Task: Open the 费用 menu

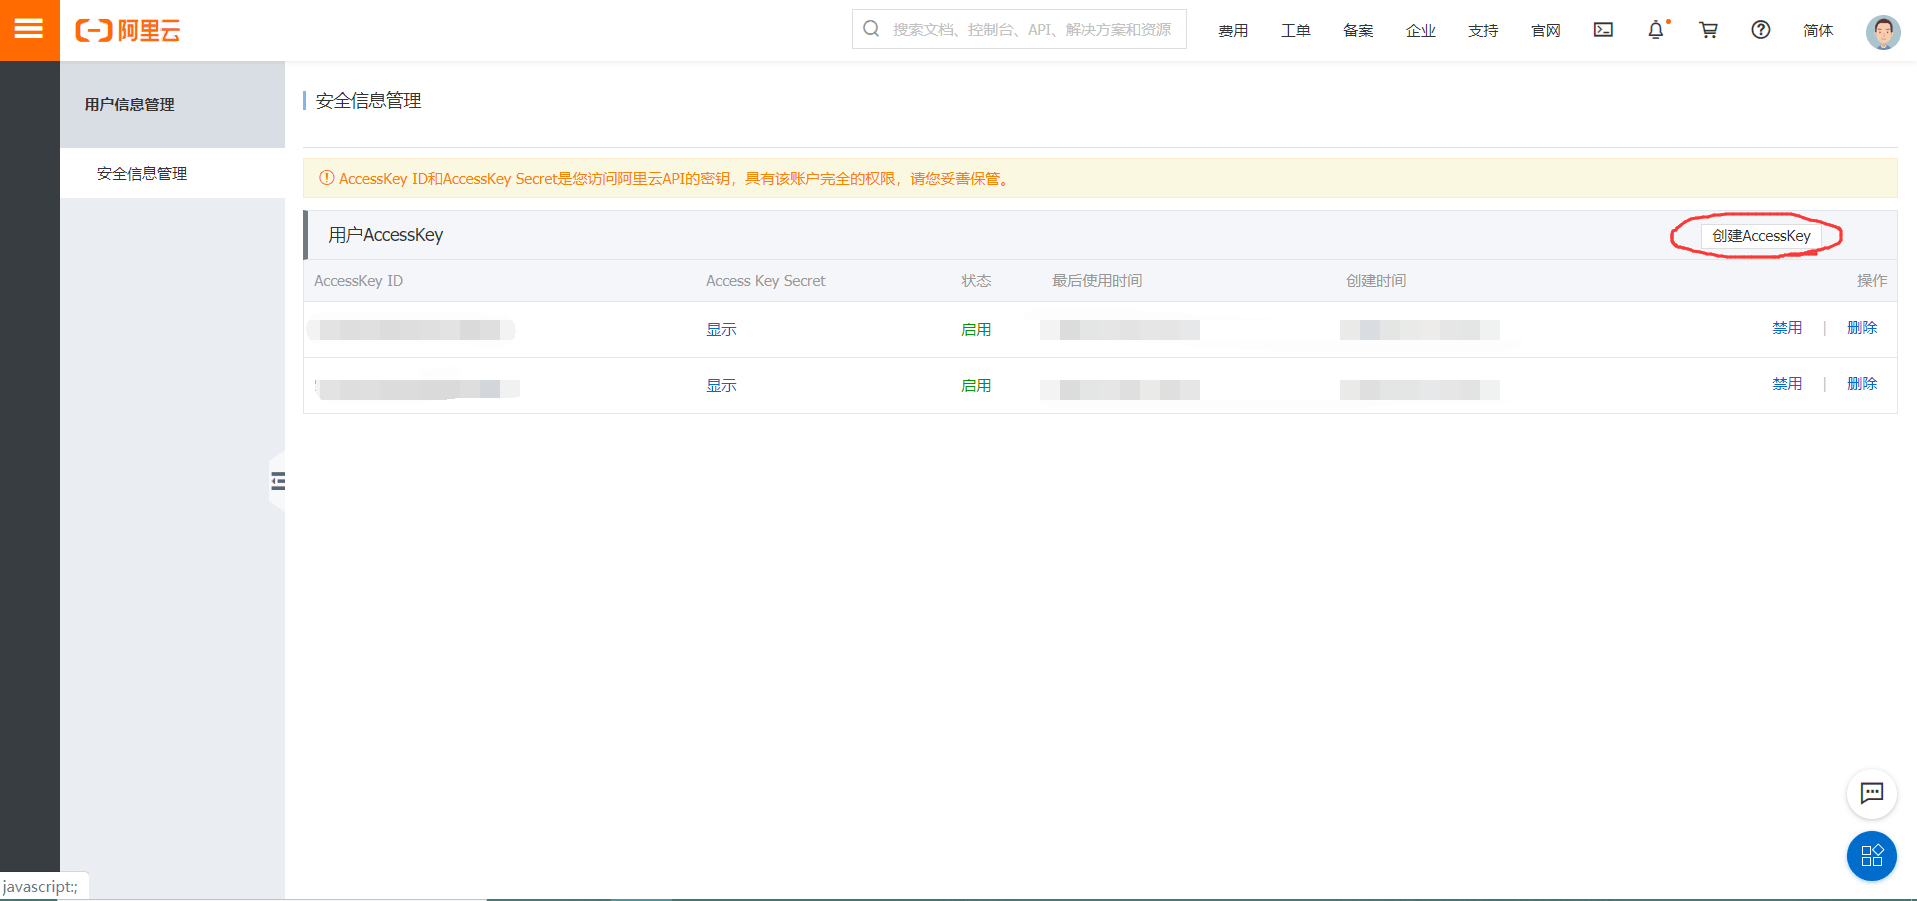Action: [1233, 31]
